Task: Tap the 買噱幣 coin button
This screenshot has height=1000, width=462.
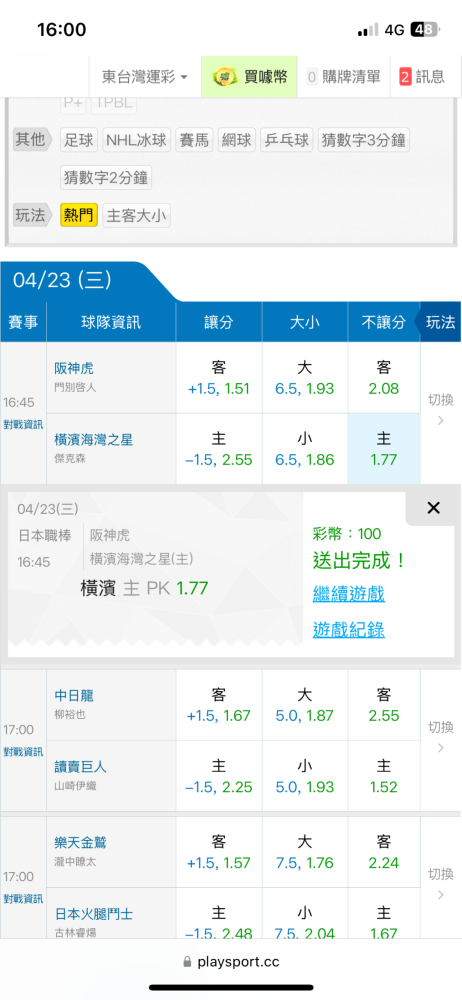Action: point(250,77)
